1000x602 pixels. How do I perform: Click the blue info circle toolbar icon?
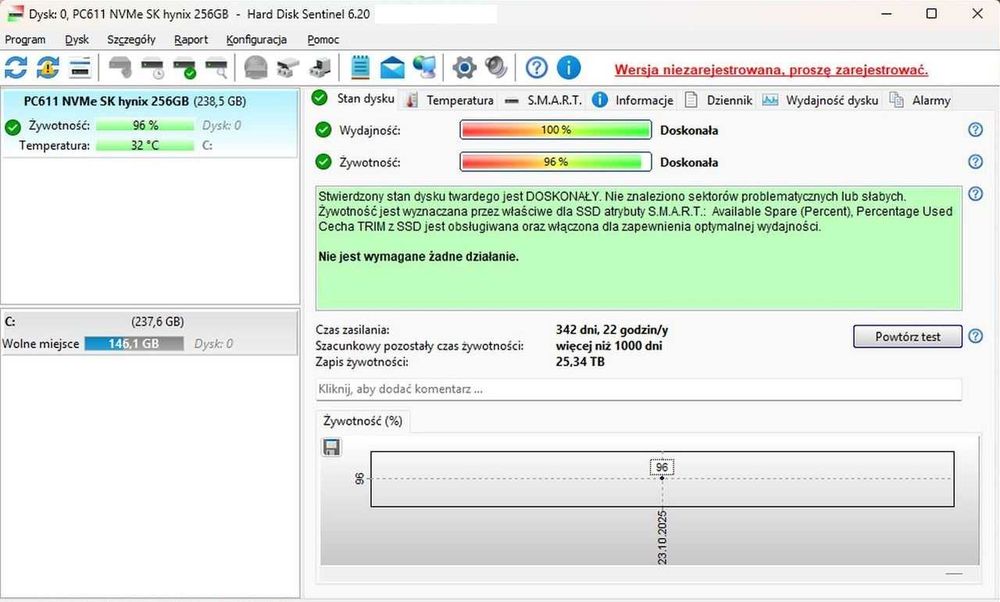[569, 68]
